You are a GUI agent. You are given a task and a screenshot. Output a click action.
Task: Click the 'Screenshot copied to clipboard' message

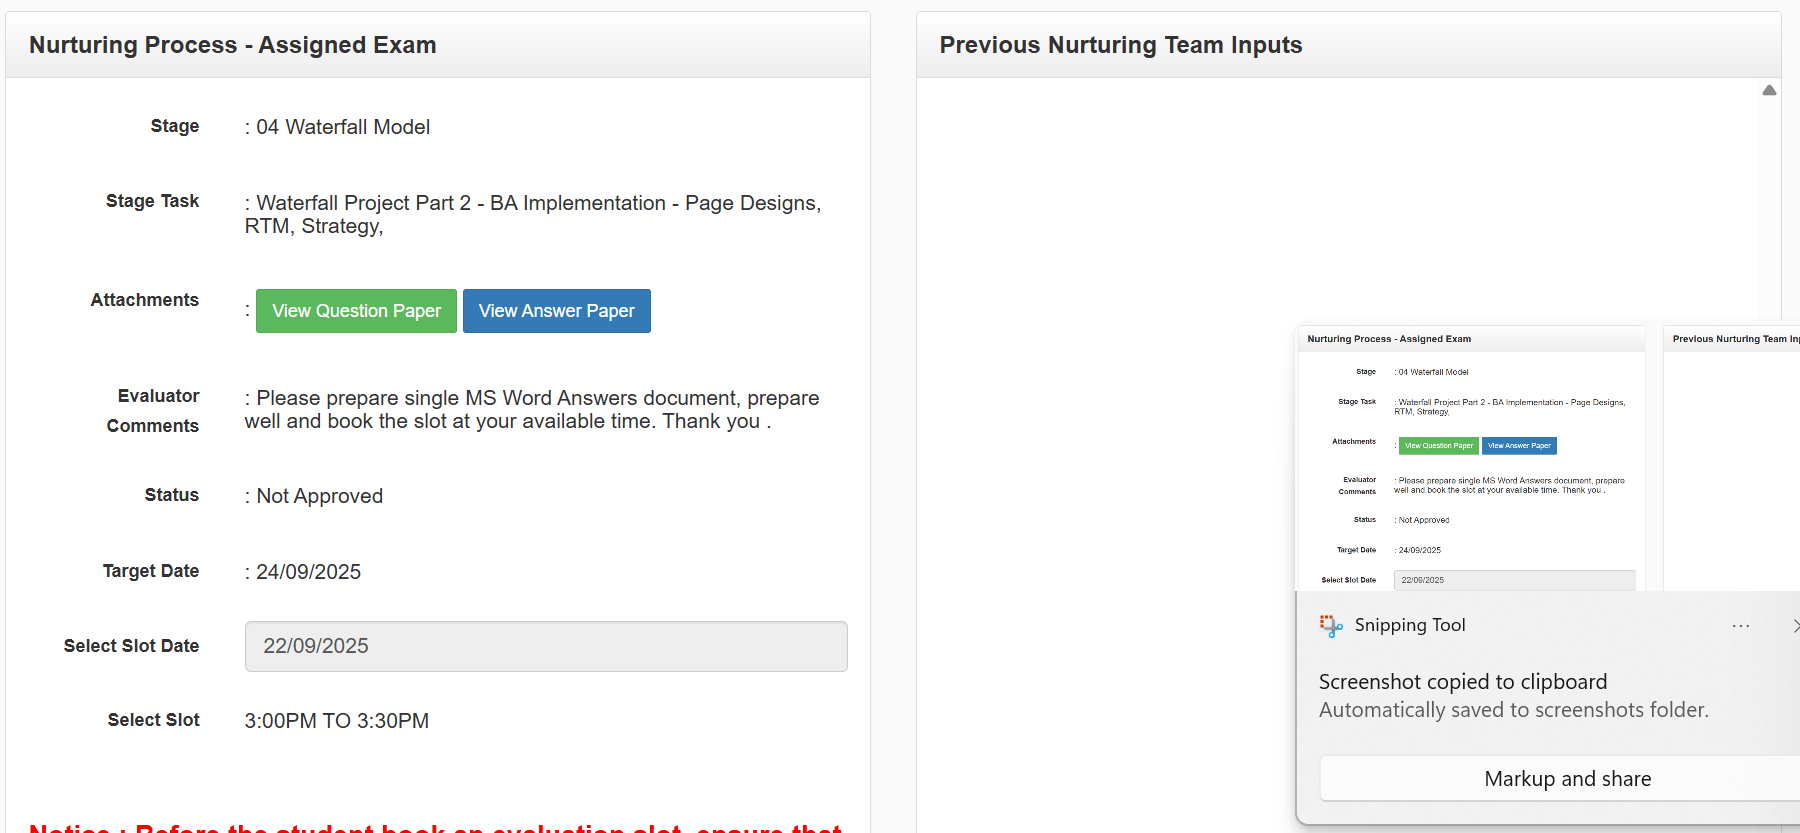pos(1462,682)
